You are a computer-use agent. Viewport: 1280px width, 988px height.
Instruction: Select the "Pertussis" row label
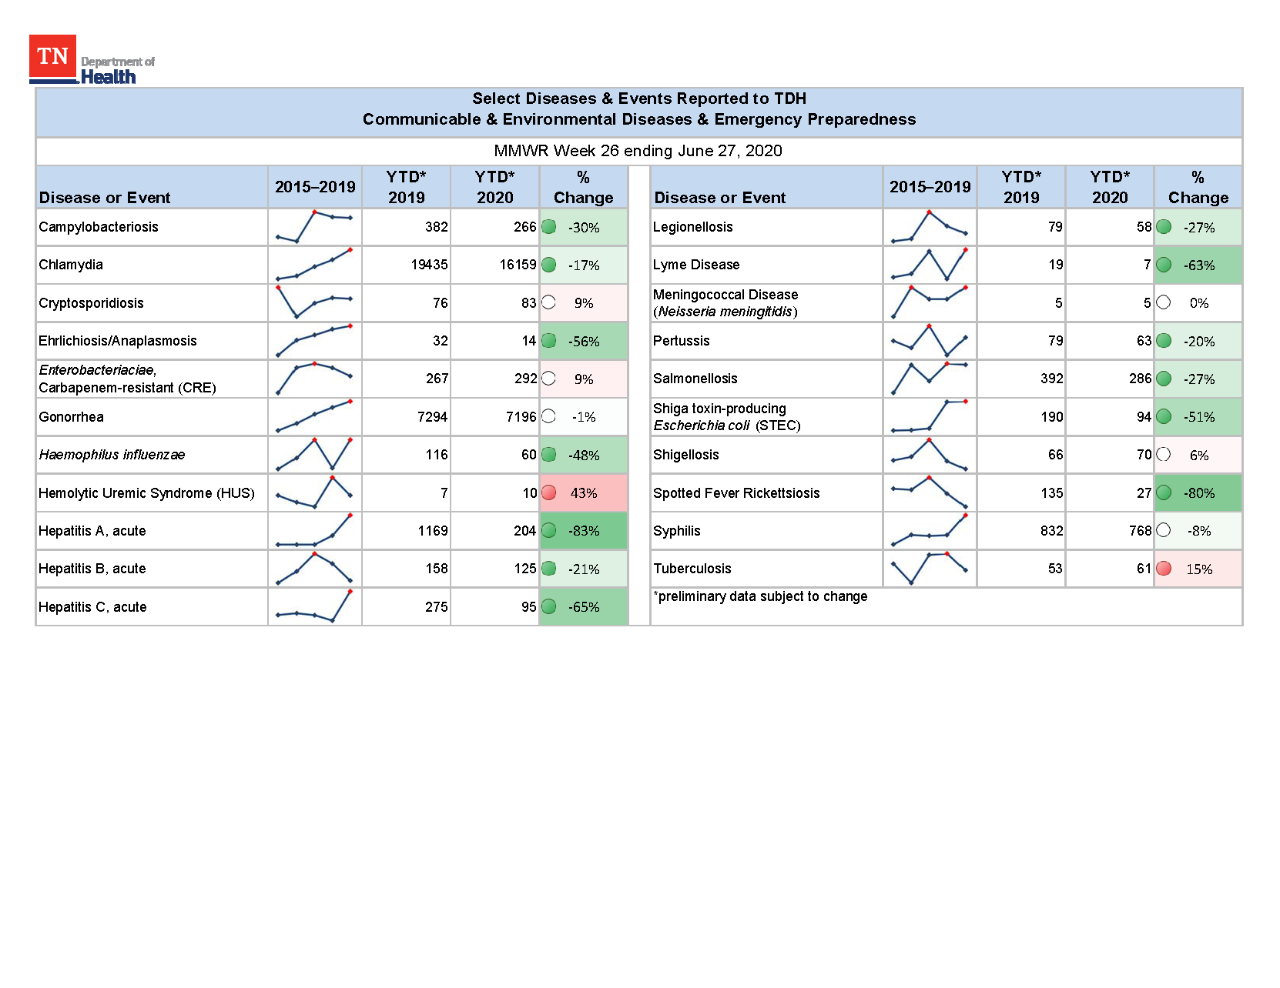point(681,341)
